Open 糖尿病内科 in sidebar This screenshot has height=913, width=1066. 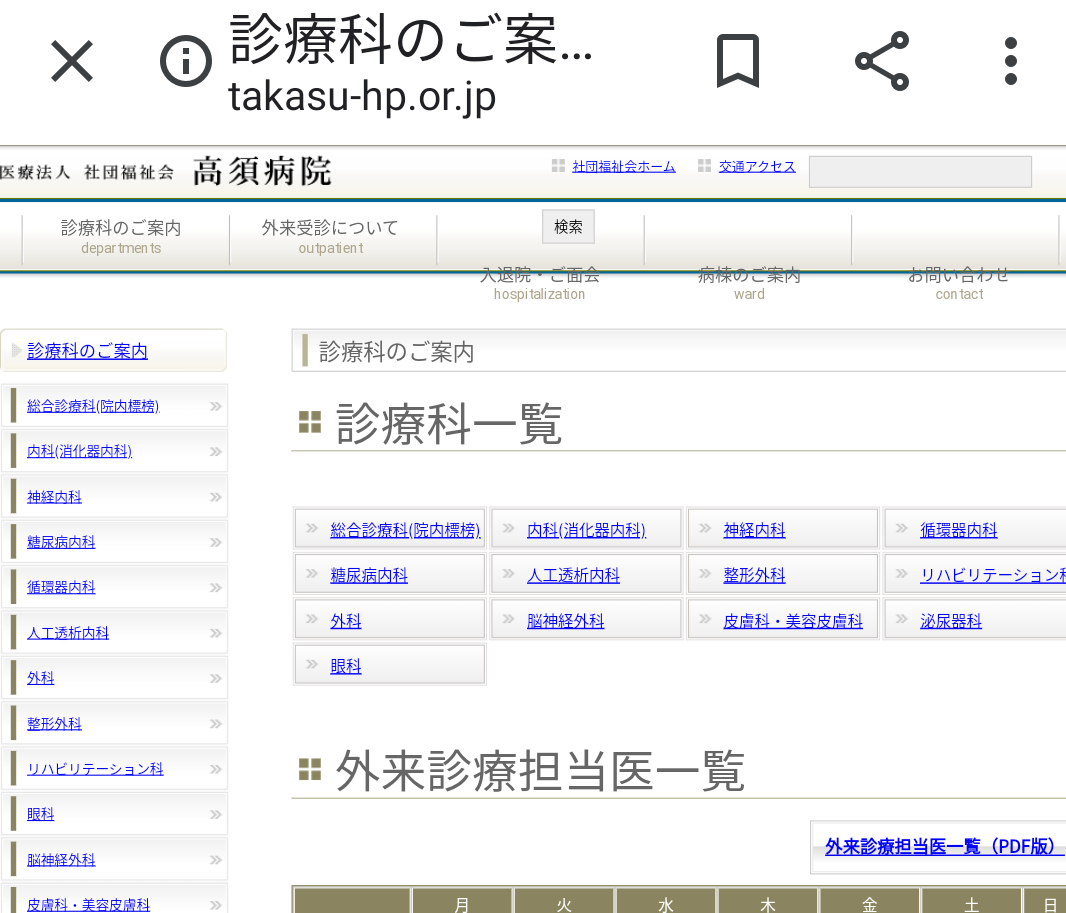(x=61, y=542)
